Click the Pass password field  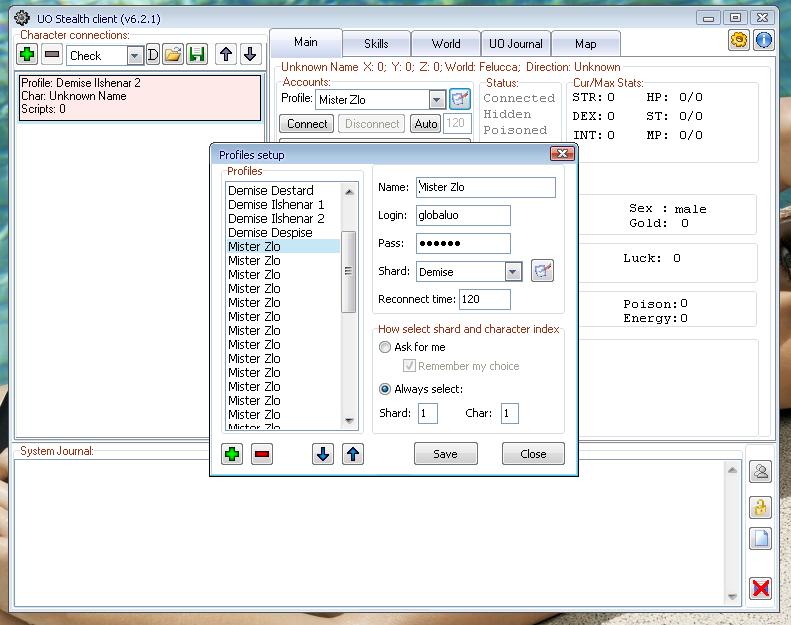pyautogui.click(x=463, y=243)
